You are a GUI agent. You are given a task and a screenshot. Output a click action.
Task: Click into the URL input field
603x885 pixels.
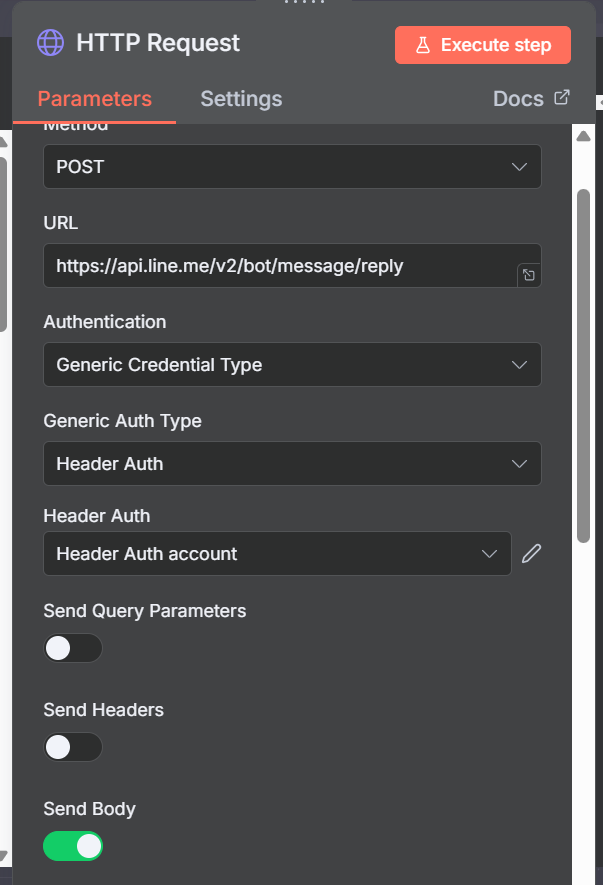point(280,266)
